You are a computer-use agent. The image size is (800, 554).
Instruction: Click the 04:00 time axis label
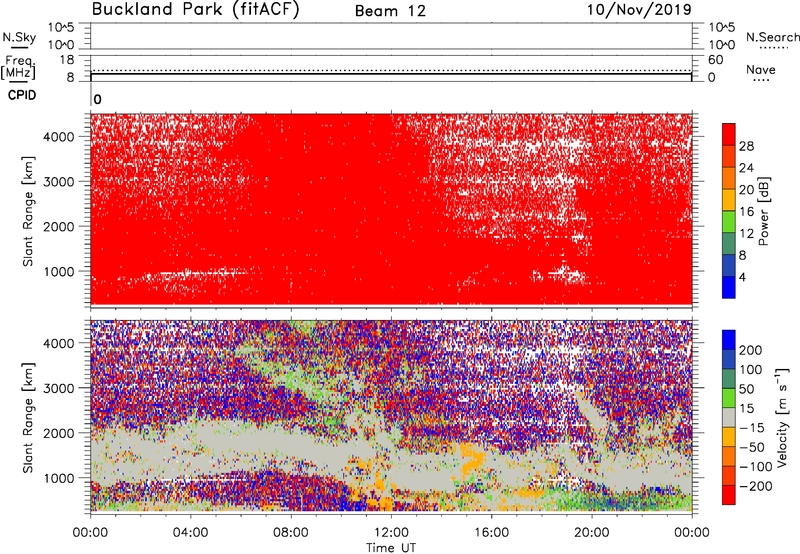tap(190, 533)
